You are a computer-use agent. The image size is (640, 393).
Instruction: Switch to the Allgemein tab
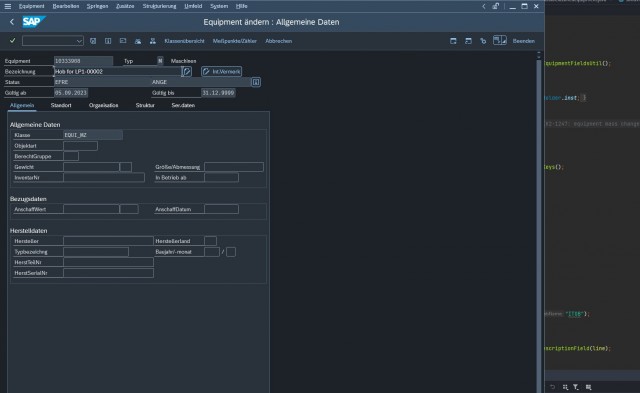pos(22,105)
